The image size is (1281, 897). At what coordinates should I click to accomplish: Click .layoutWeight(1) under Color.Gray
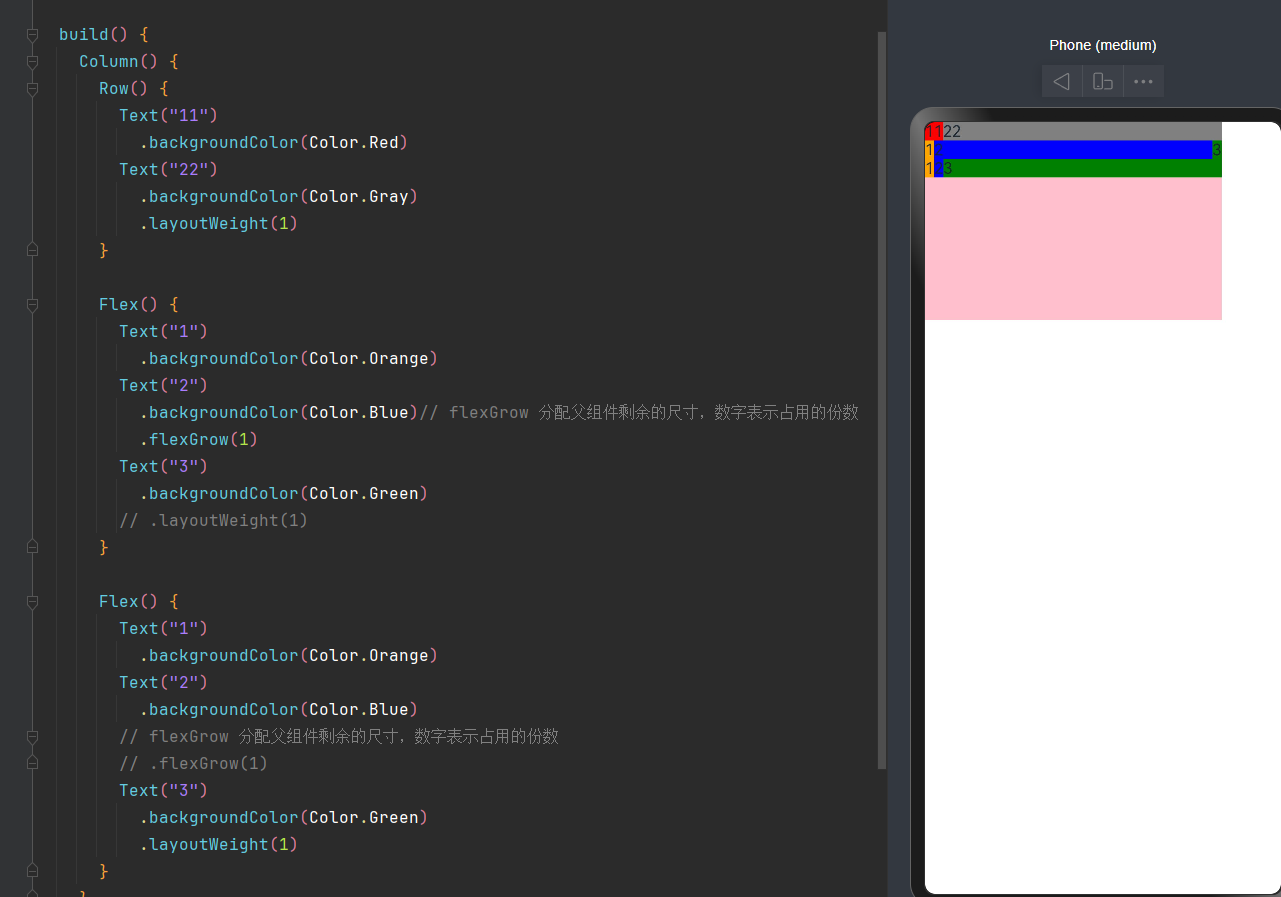point(218,224)
